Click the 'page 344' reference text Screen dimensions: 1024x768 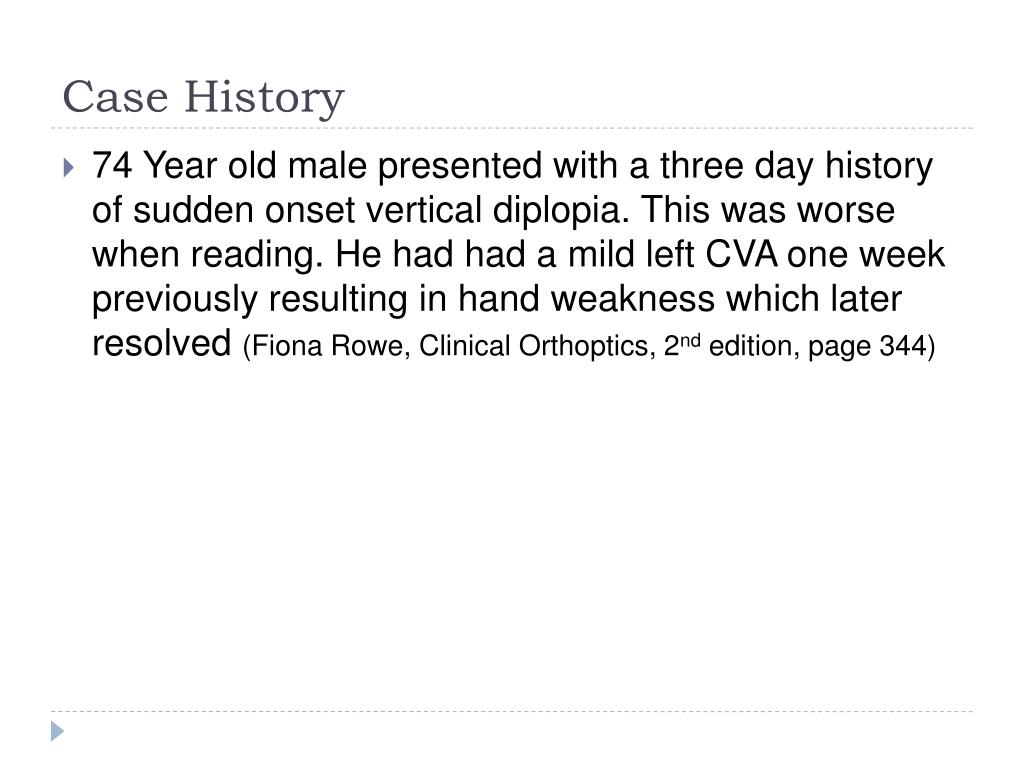click(x=867, y=346)
